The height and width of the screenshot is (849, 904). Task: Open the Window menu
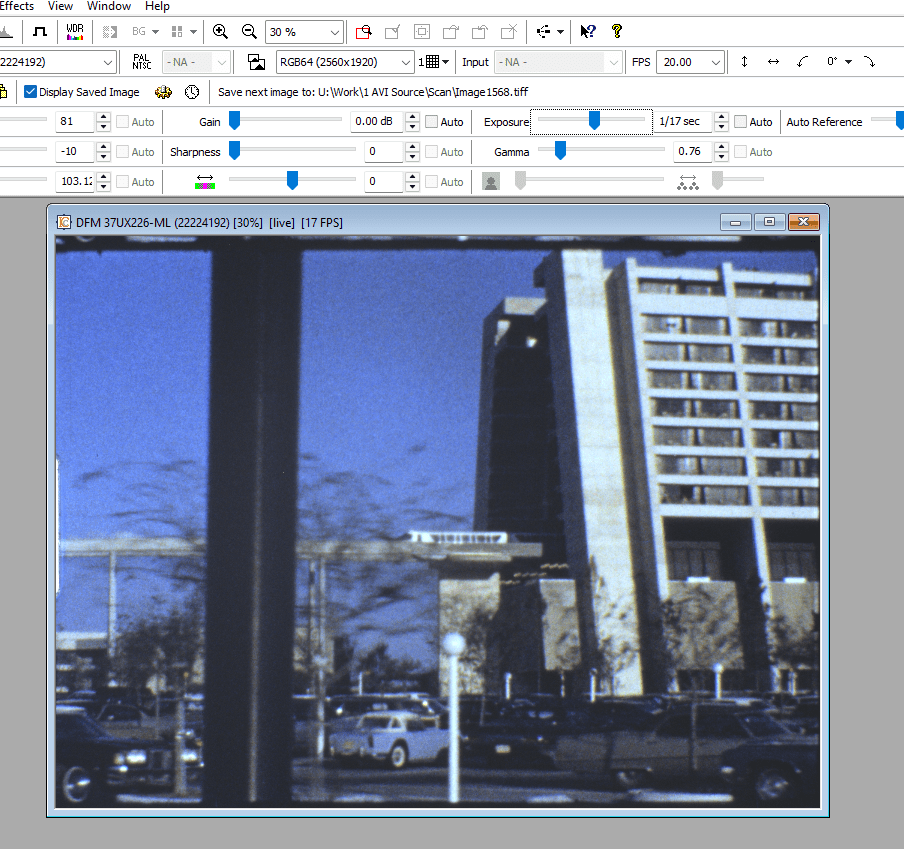coord(109,6)
